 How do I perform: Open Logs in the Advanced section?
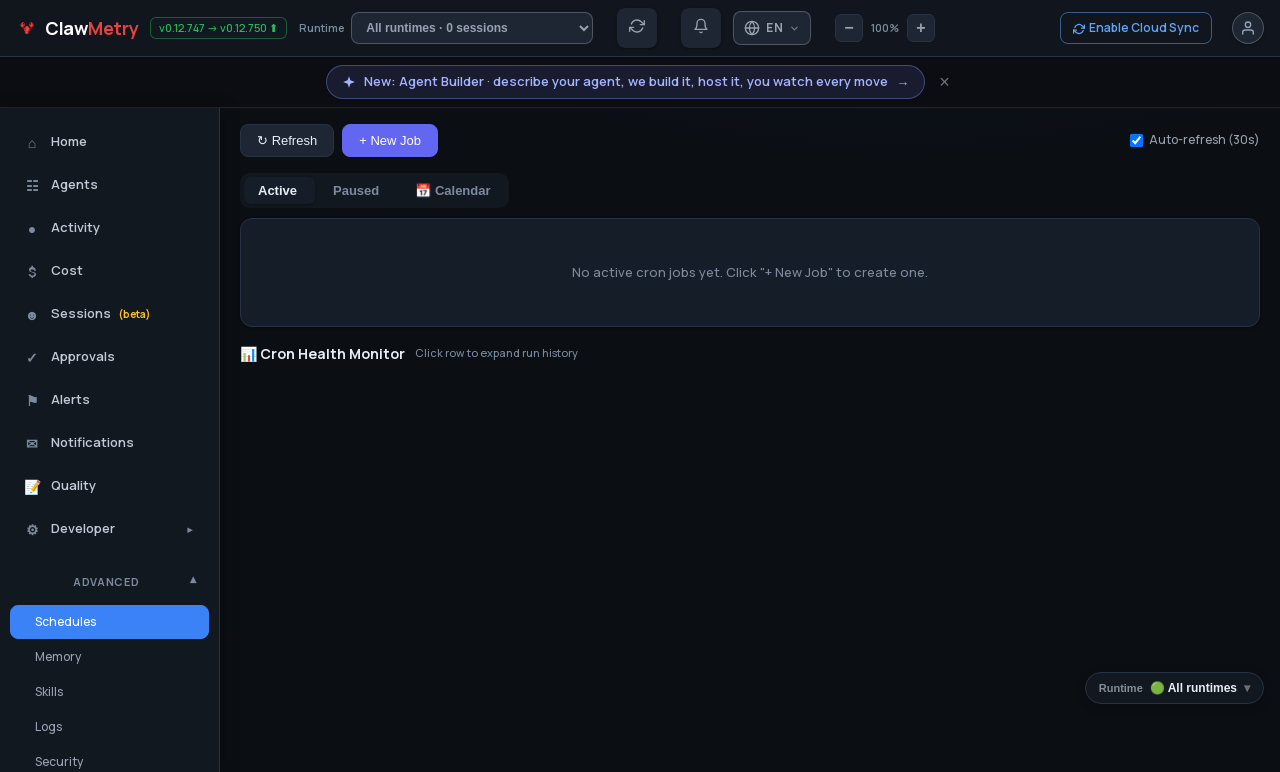point(109,727)
